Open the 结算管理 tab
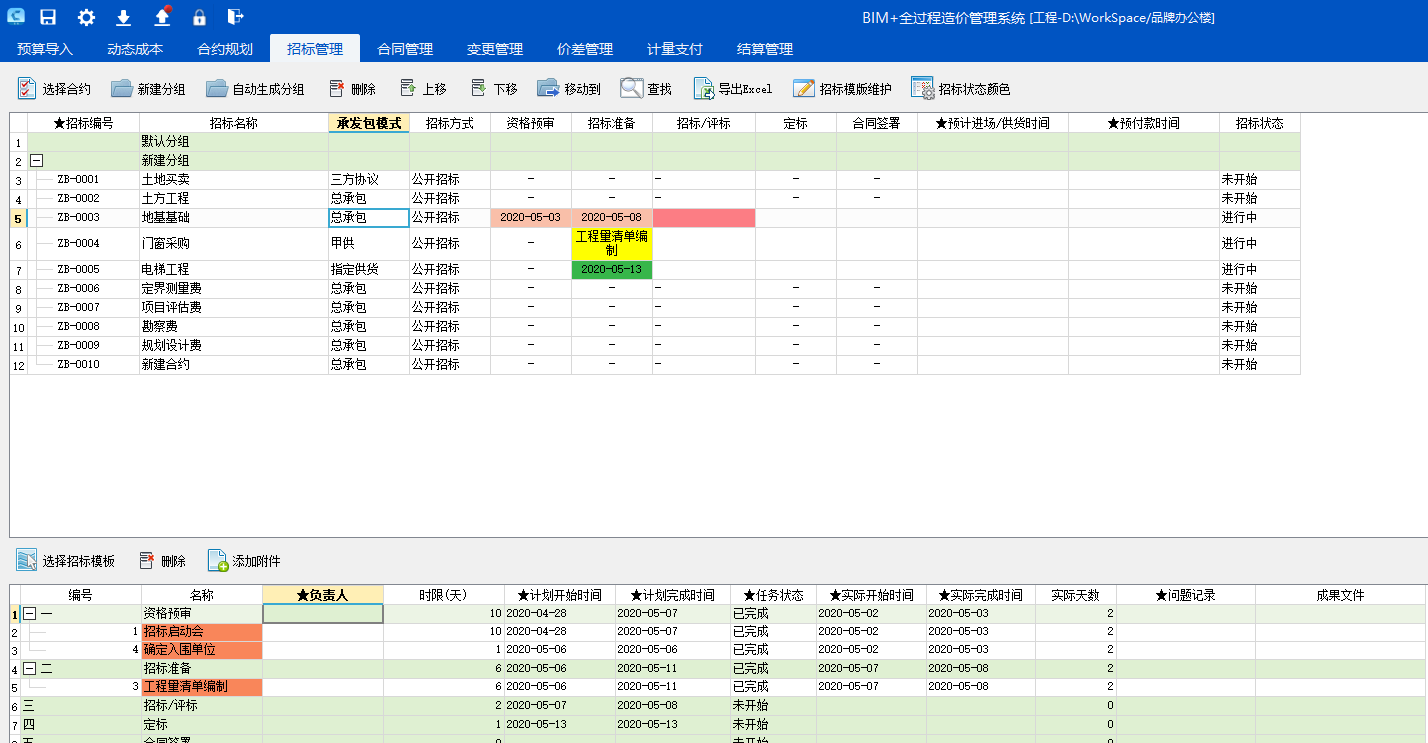The height and width of the screenshot is (743, 1428). (x=765, y=49)
